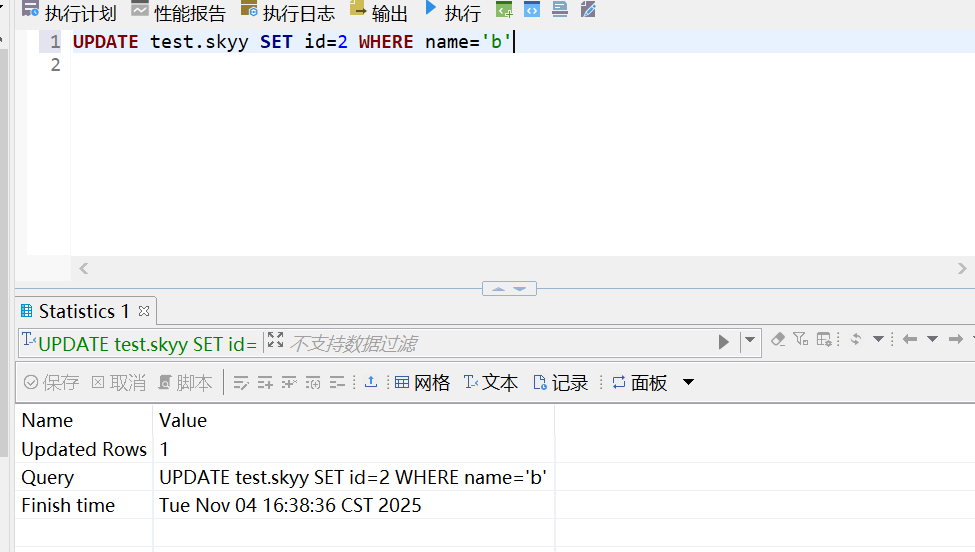Click the eraser clear-filter icon
The height and width of the screenshot is (552, 975).
[x=779, y=340]
